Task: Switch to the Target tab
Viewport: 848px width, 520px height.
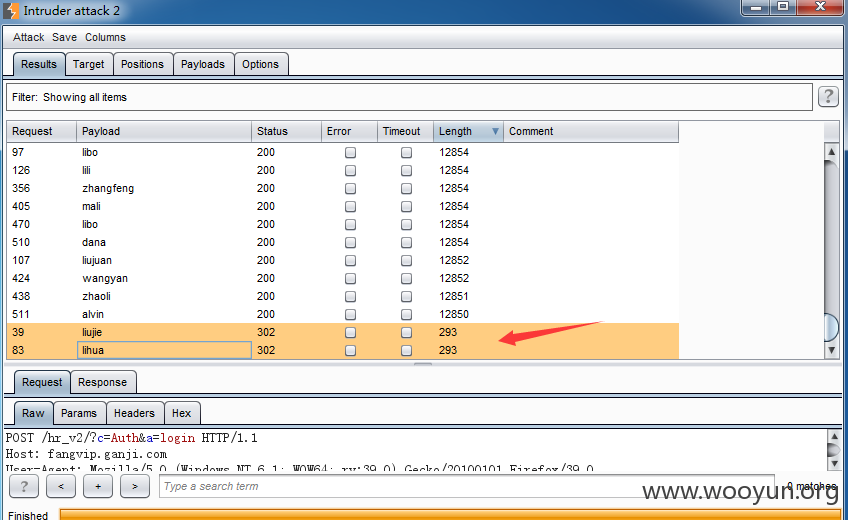Action: (x=89, y=64)
